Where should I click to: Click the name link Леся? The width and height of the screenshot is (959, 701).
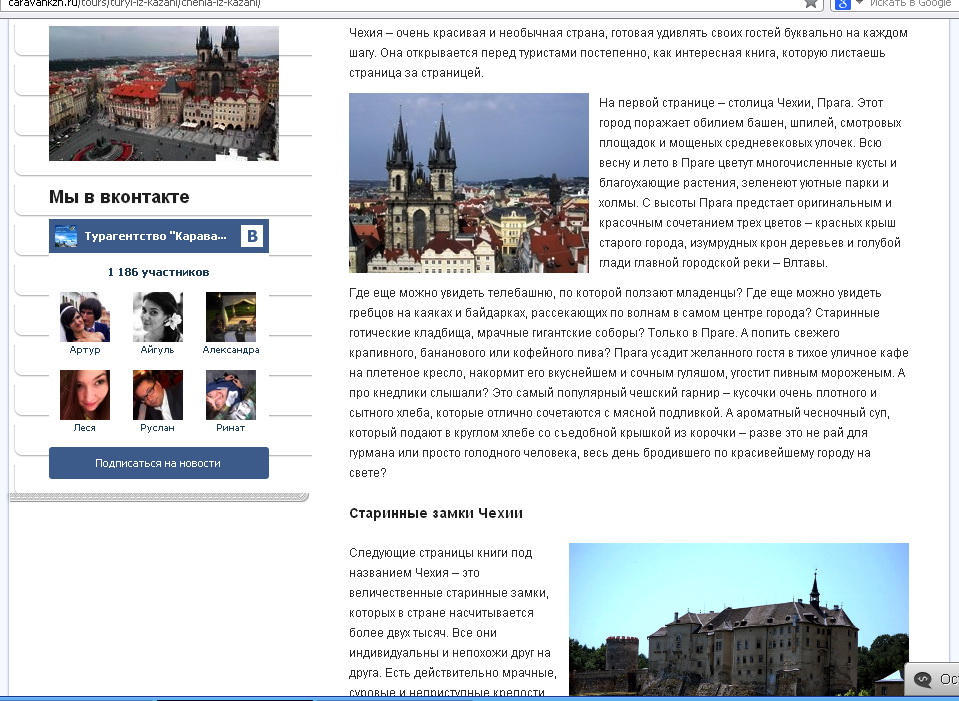pos(84,428)
